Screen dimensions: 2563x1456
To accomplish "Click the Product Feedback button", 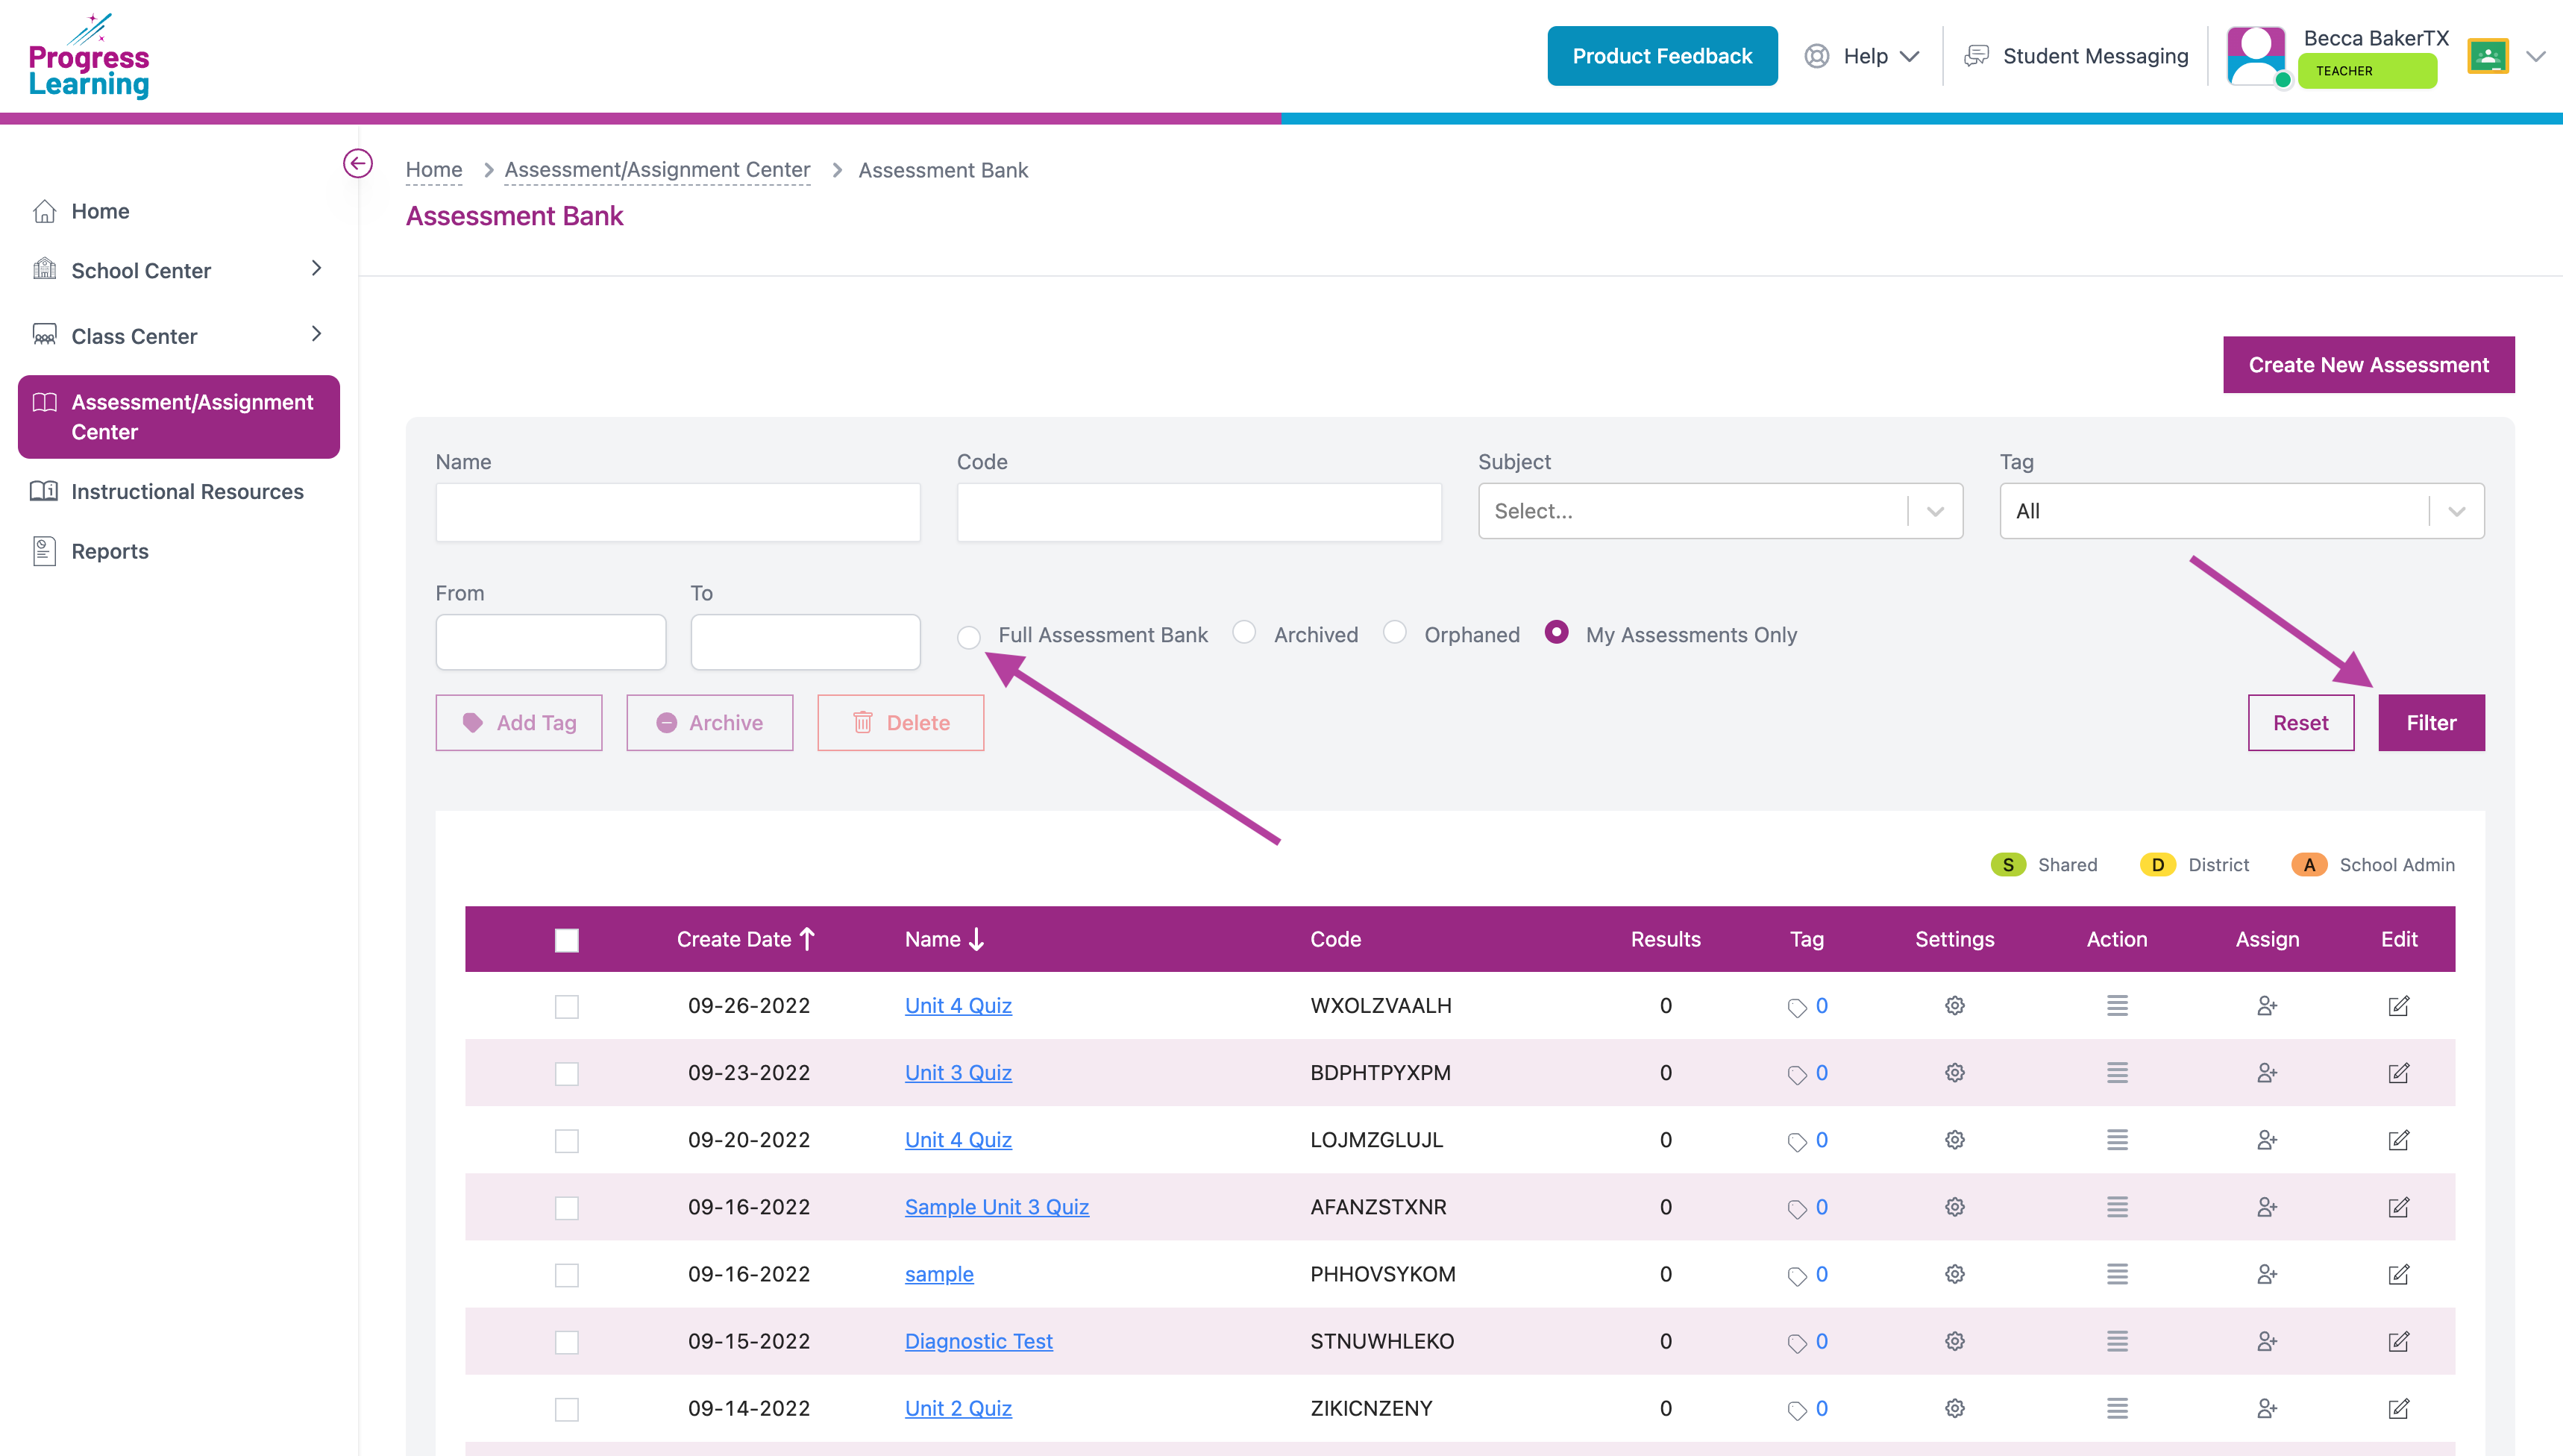I will click(x=1662, y=56).
